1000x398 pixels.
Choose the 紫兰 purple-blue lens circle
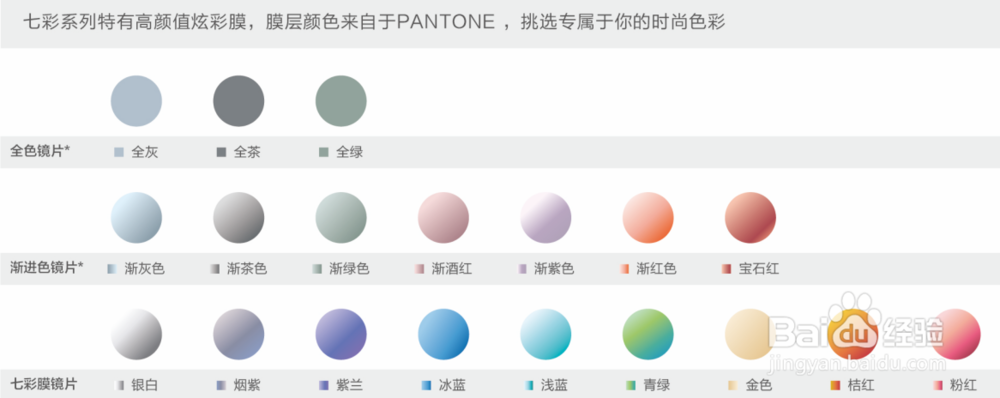pos(341,334)
